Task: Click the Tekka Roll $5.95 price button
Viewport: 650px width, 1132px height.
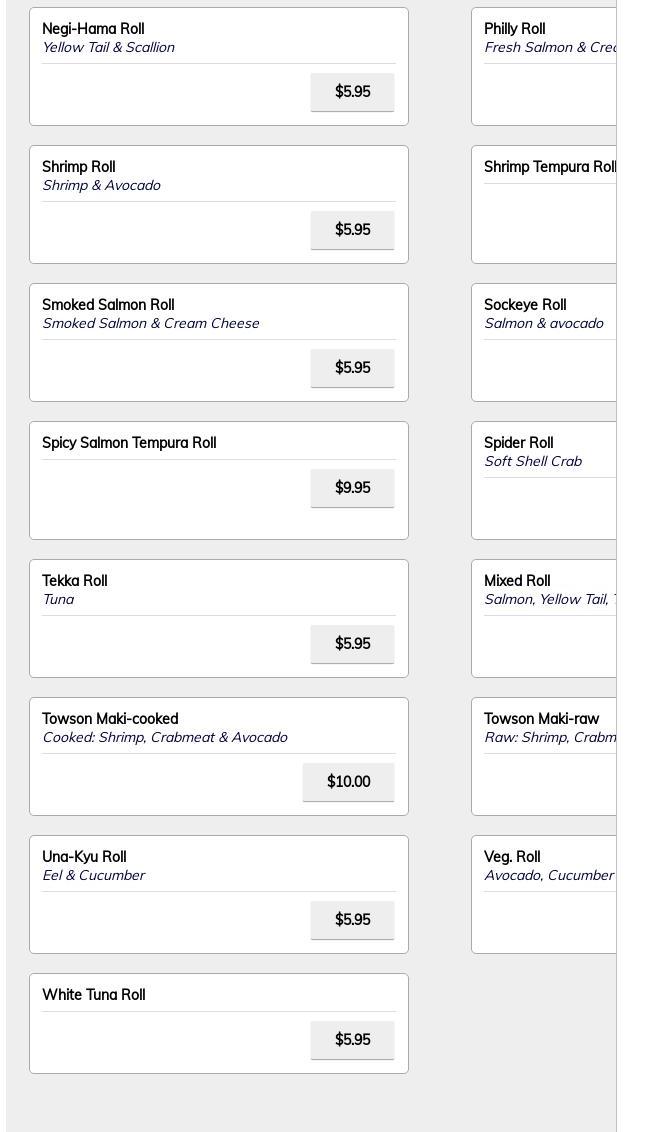Action: click(x=352, y=643)
